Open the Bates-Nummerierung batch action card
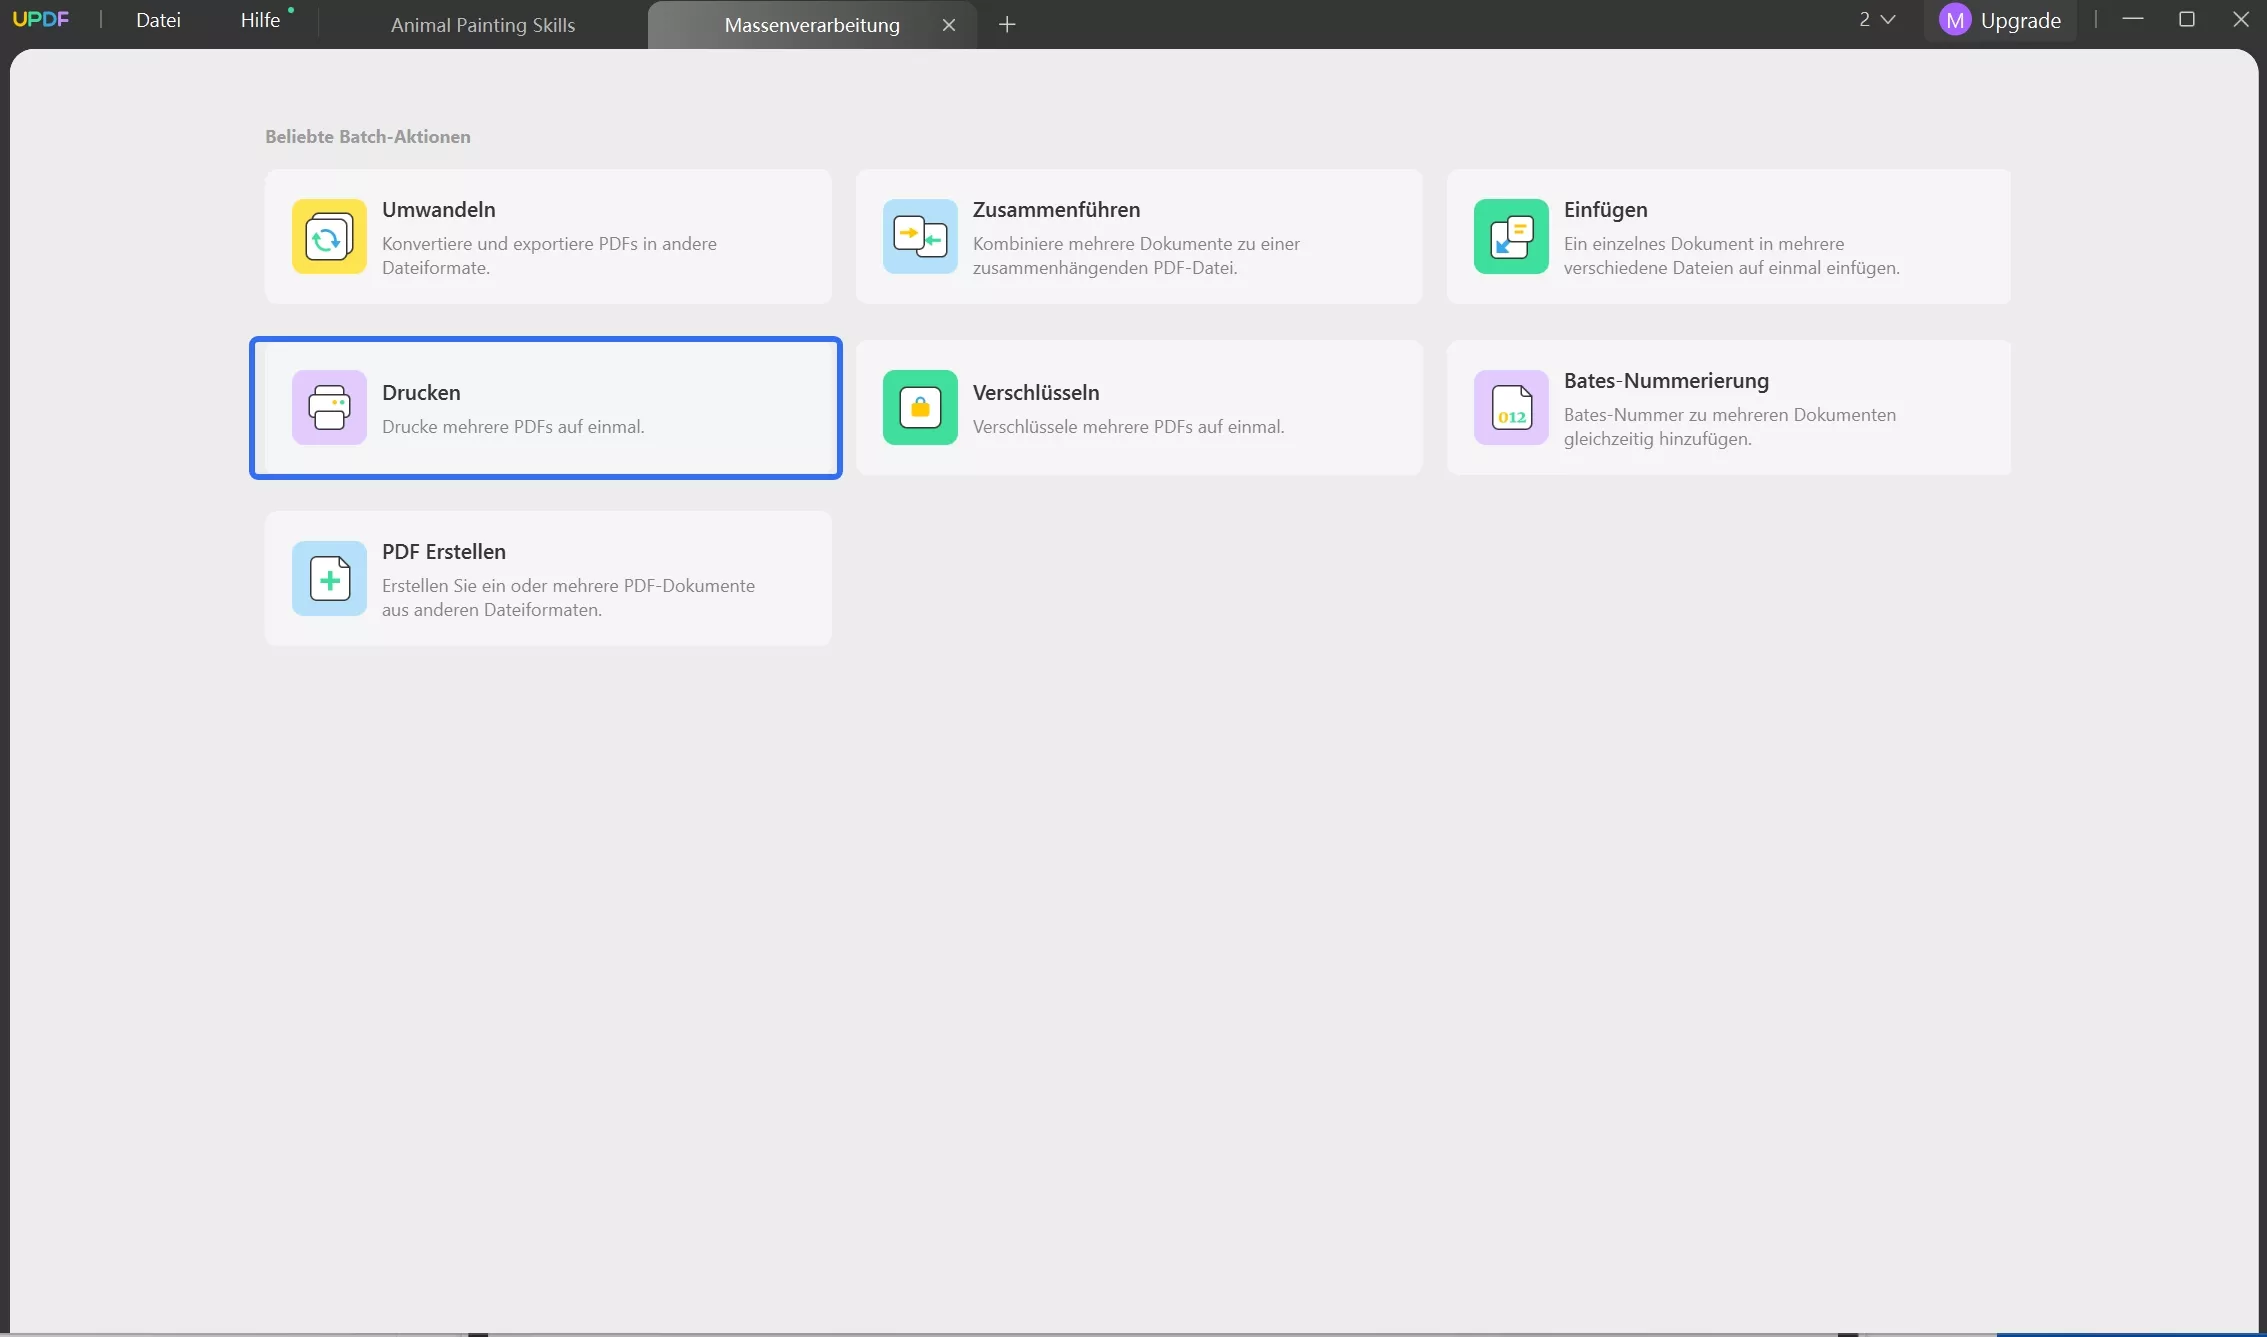 (x=1728, y=408)
